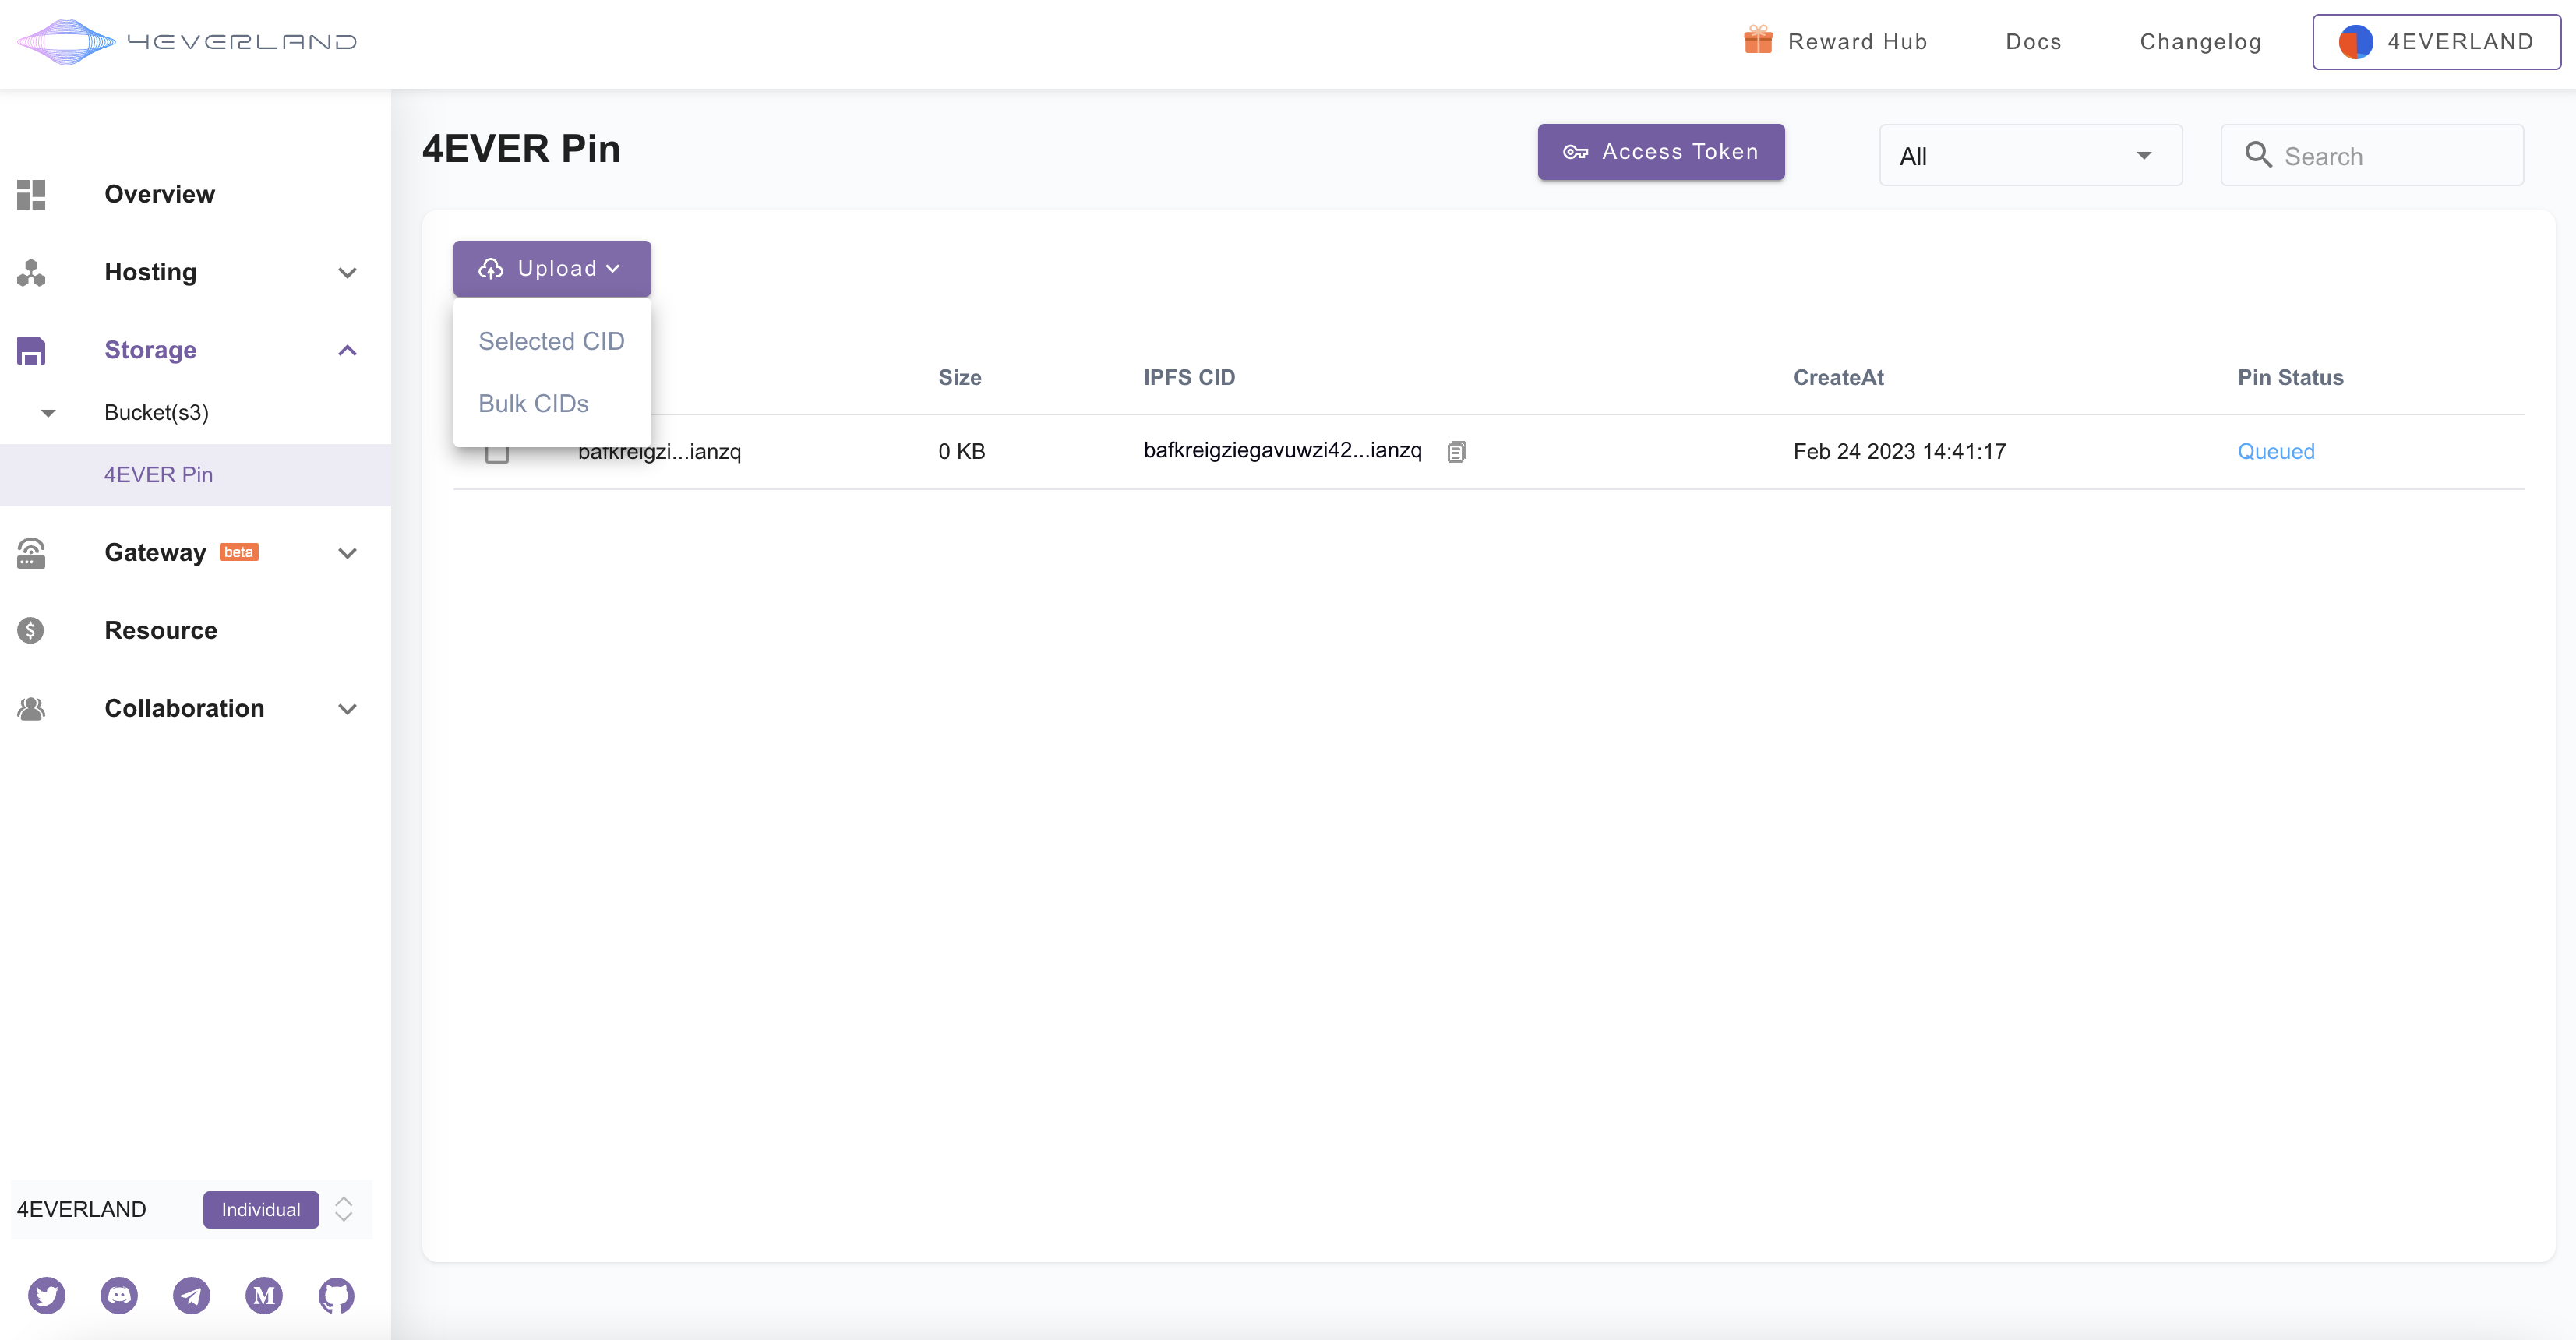The height and width of the screenshot is (1340, 2576).
Task: Choose Bulk CIDs from Upload menu
Action: (x=533, y=403)
